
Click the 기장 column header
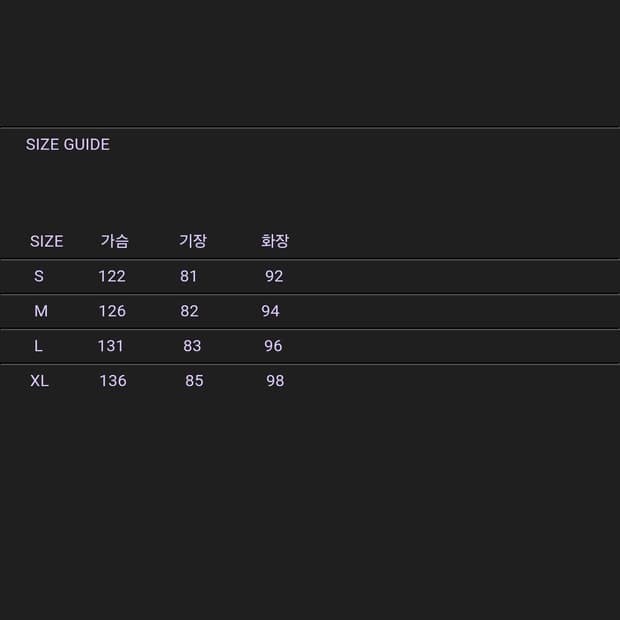(x=193, y=241)
